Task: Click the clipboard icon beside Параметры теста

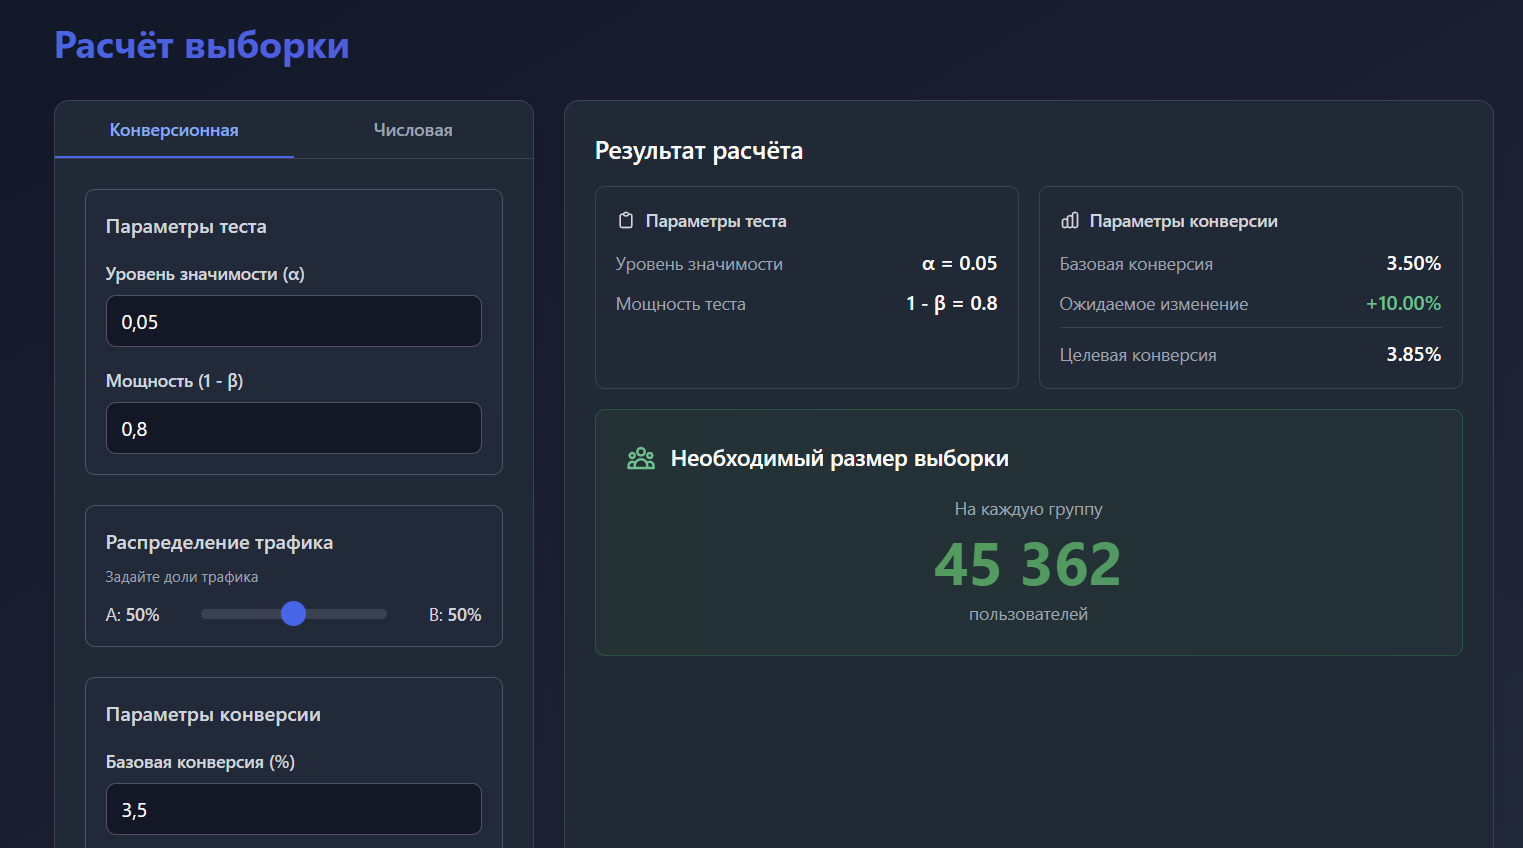Action: tap(625, 220)
